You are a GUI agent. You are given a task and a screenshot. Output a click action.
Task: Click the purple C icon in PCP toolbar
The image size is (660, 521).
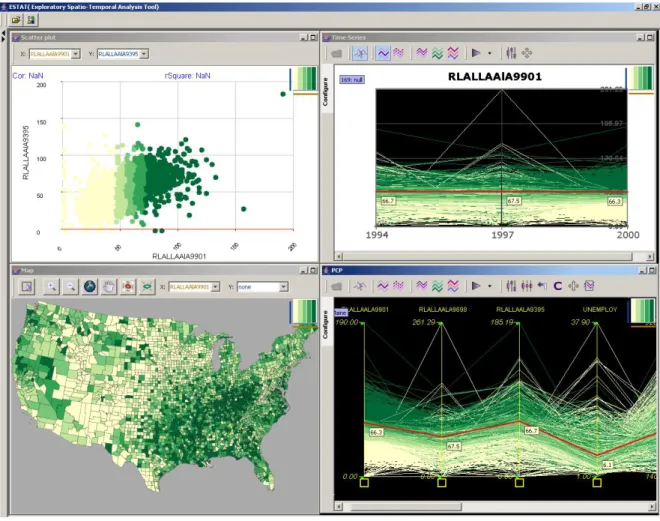(x=558, y=286)
